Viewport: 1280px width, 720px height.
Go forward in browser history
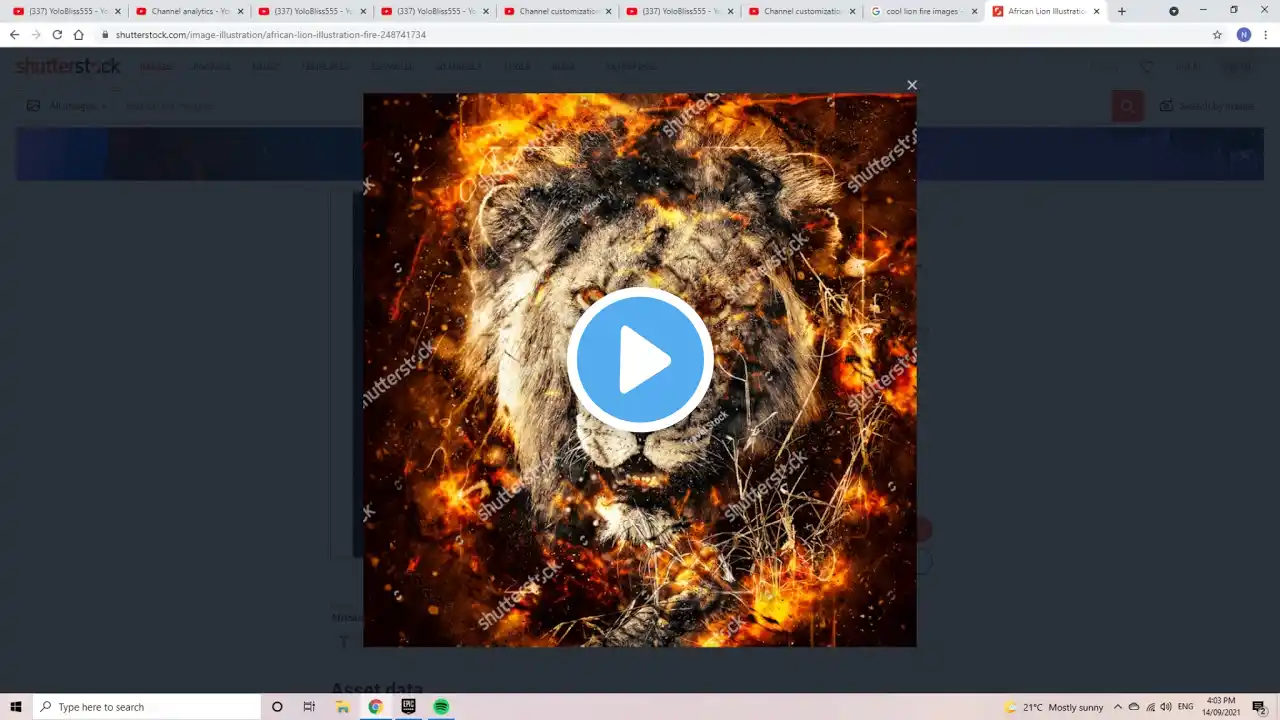[36, 34]
